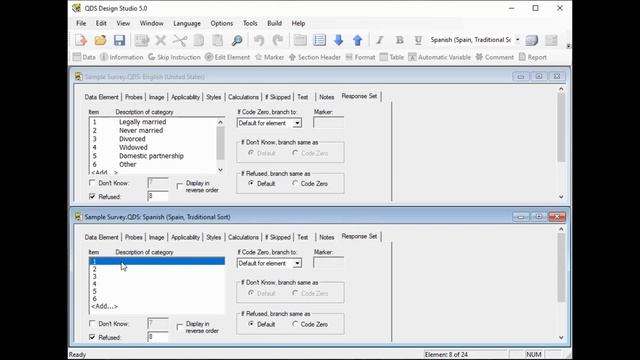Insert an Information element
Viewport: 640px width, 360px height.
pos(122,57)
